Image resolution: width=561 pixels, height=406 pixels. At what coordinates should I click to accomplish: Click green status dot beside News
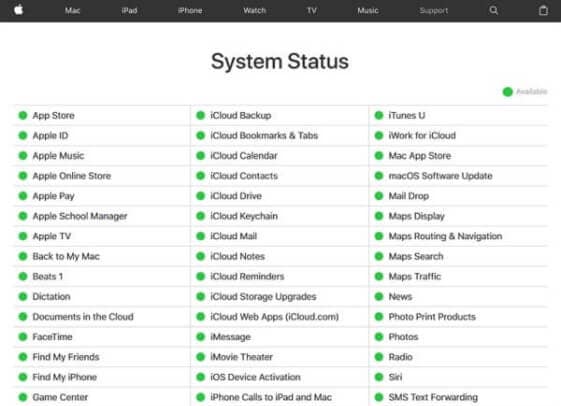[379, 297]
